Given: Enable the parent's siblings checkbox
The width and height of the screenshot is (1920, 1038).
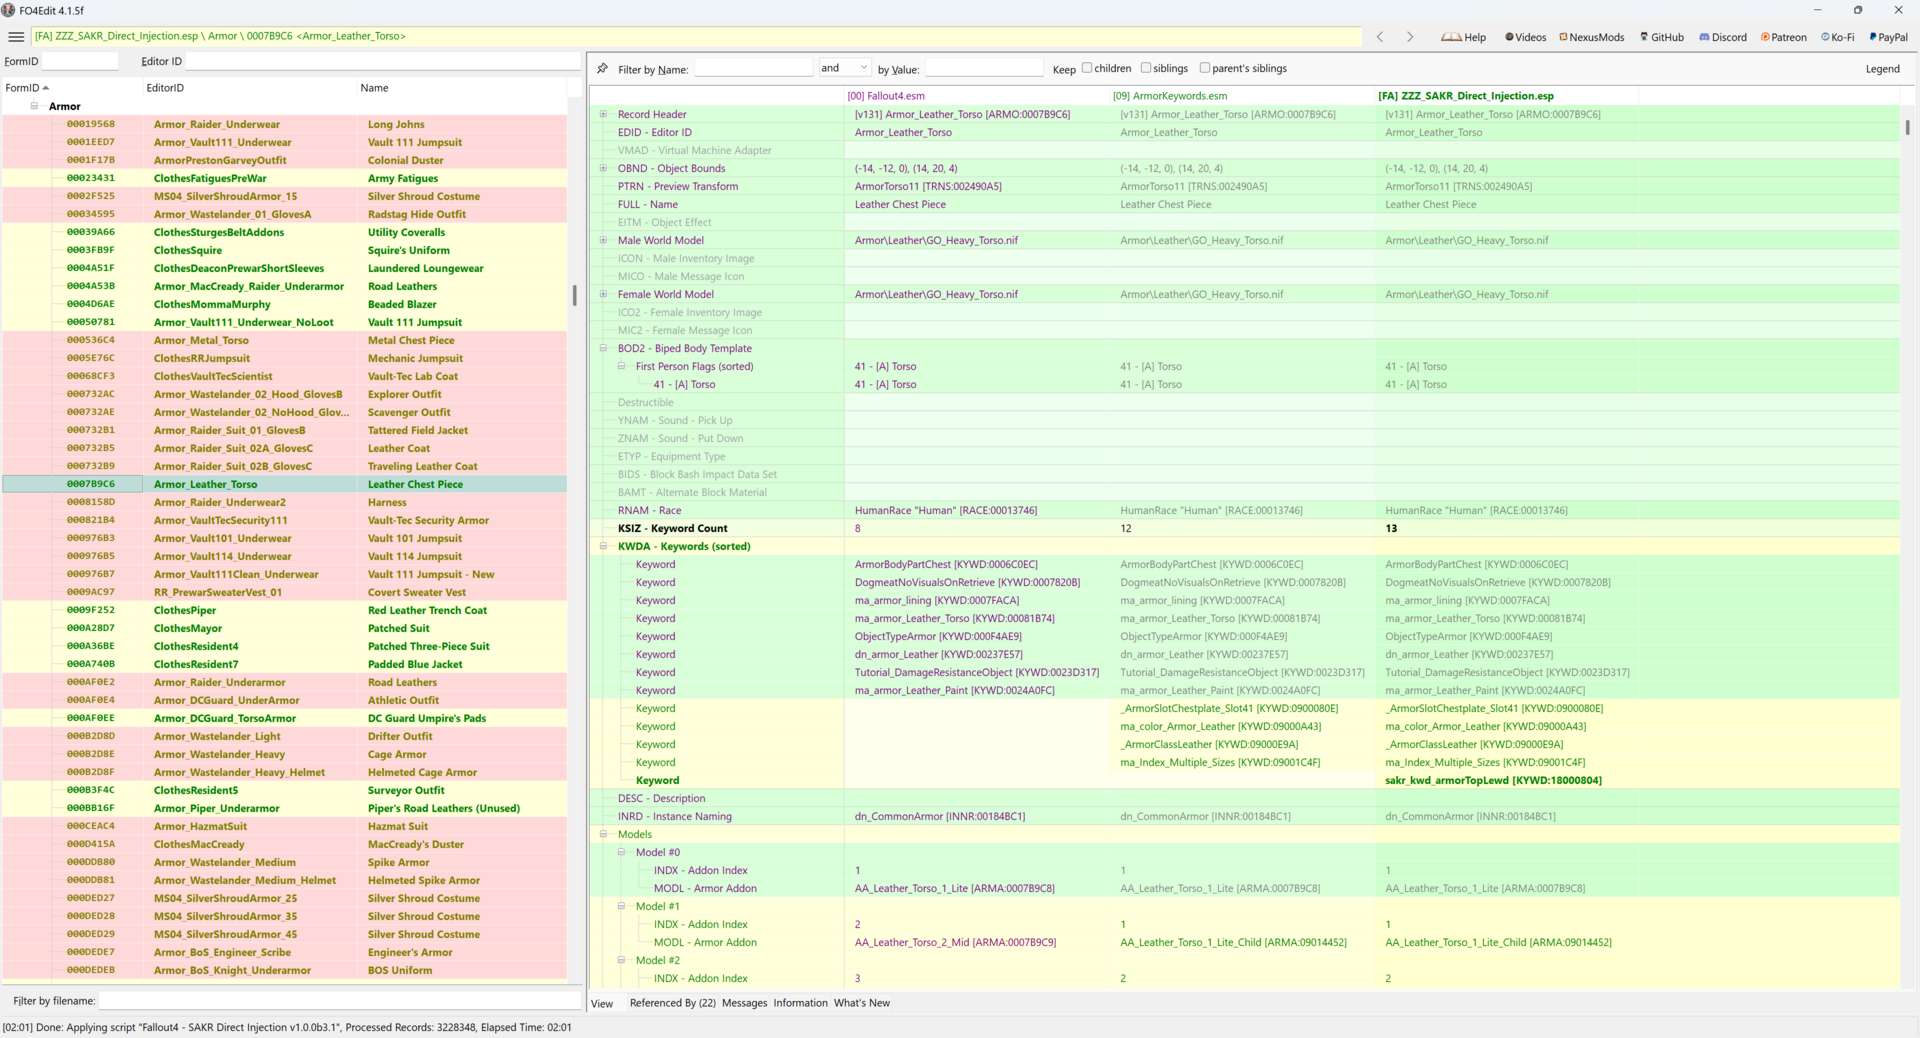Looking at the screenshot, I should coord(1205,68).
